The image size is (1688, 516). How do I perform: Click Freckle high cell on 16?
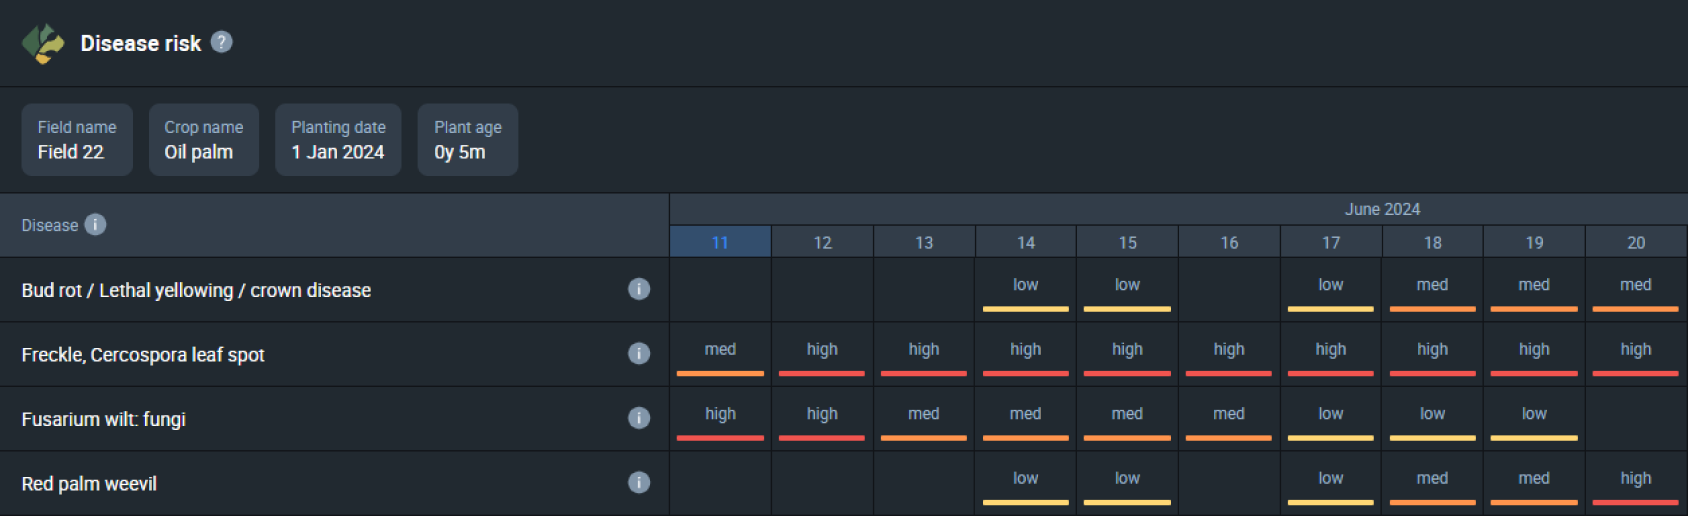pos(1229,354)
